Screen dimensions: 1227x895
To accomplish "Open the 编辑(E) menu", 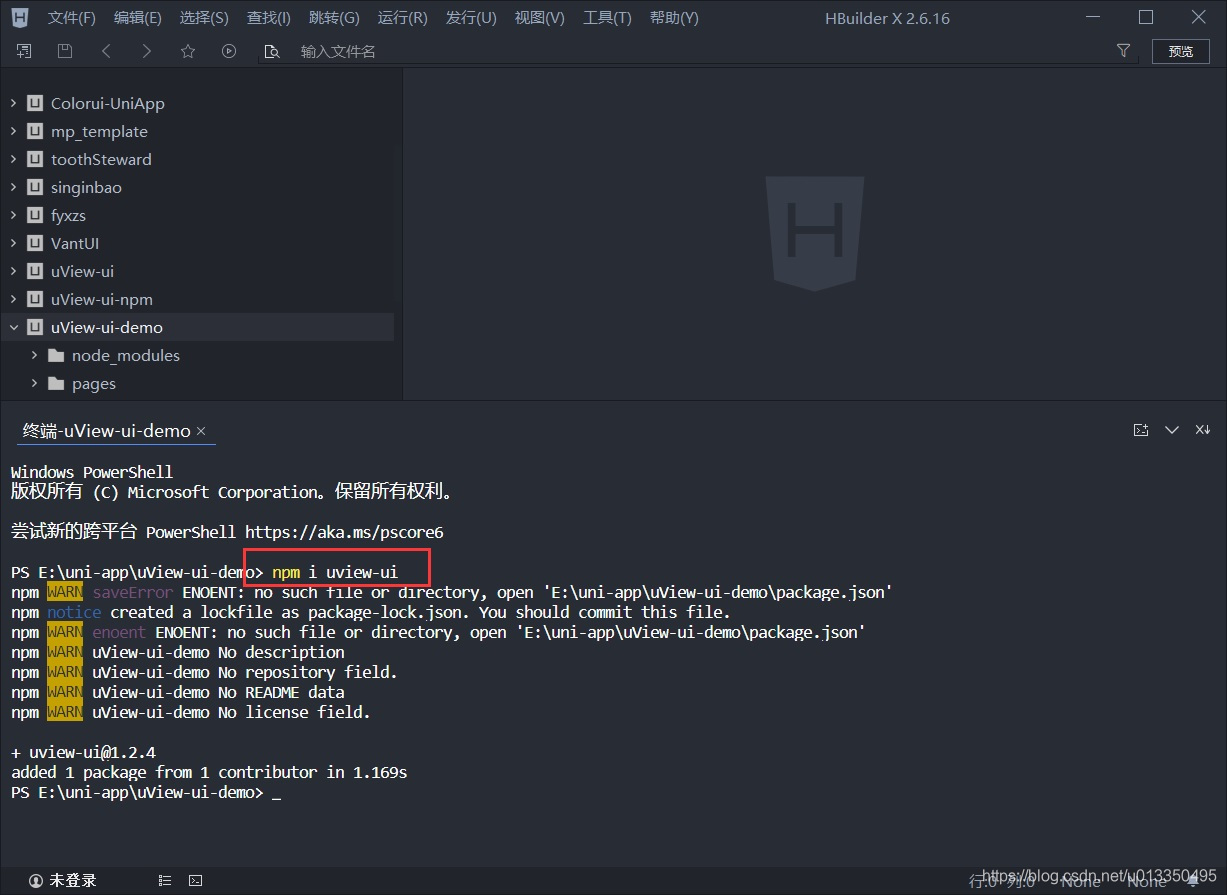I will point(138,18).
